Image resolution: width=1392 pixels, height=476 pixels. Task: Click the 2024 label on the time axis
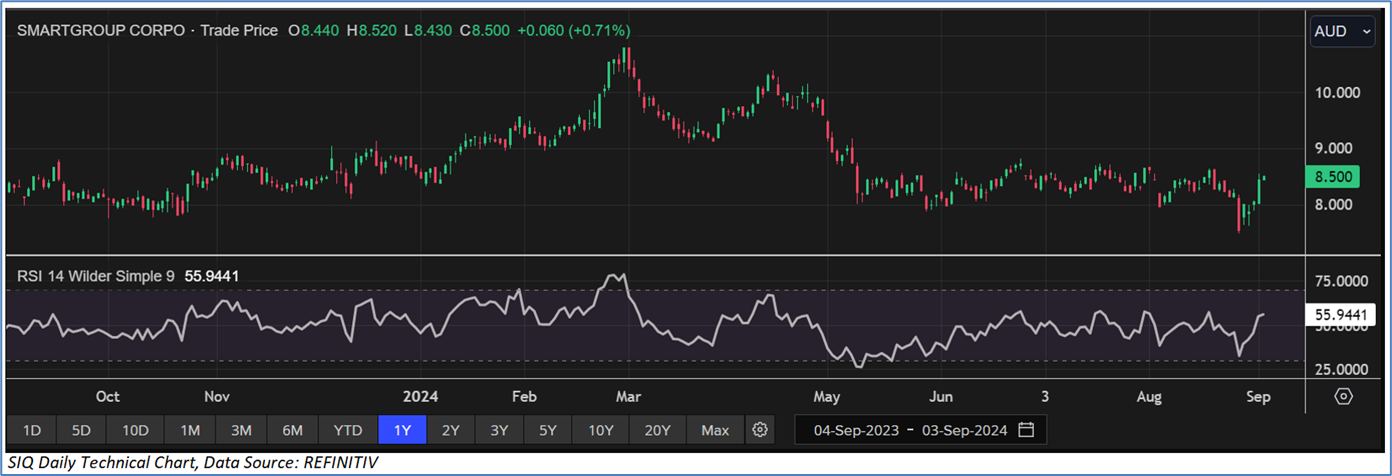[421, 396]
